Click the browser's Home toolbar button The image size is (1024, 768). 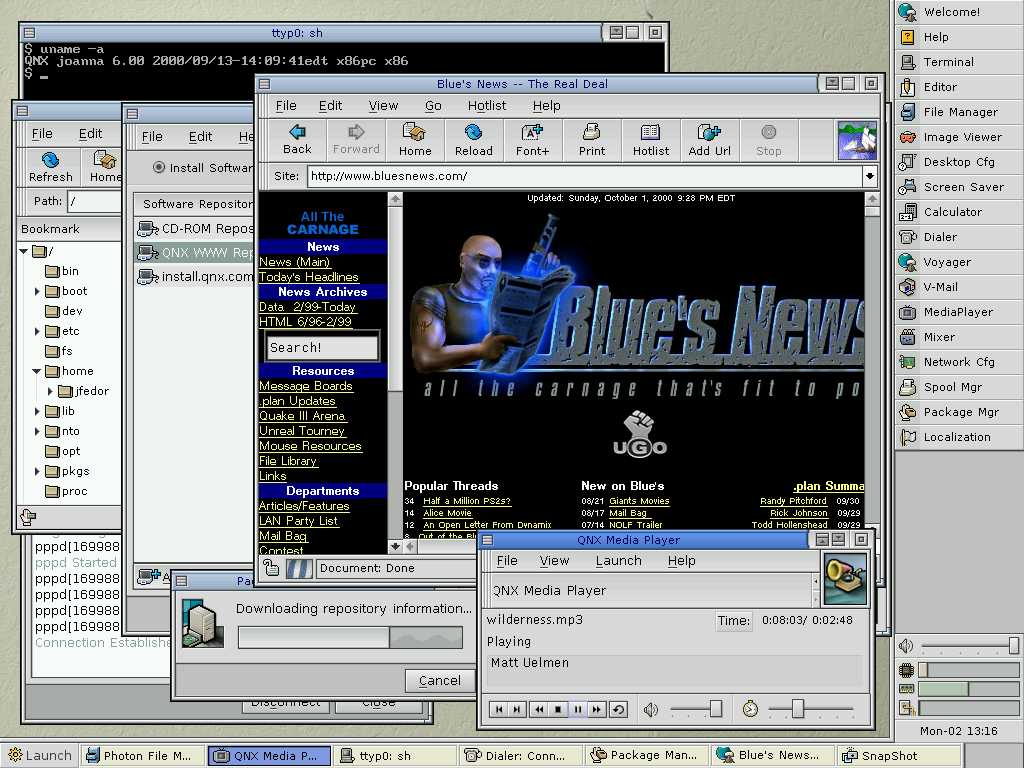tap(415, 140)
